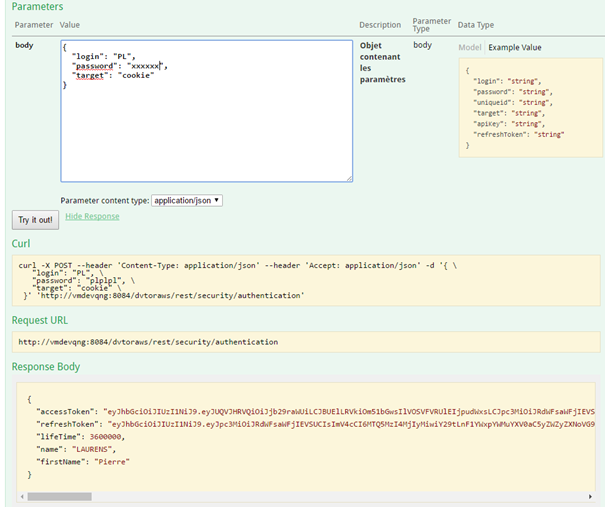
Task: Place cursor on "target": "cookie" line in body
Action: (x=112, y=76)
